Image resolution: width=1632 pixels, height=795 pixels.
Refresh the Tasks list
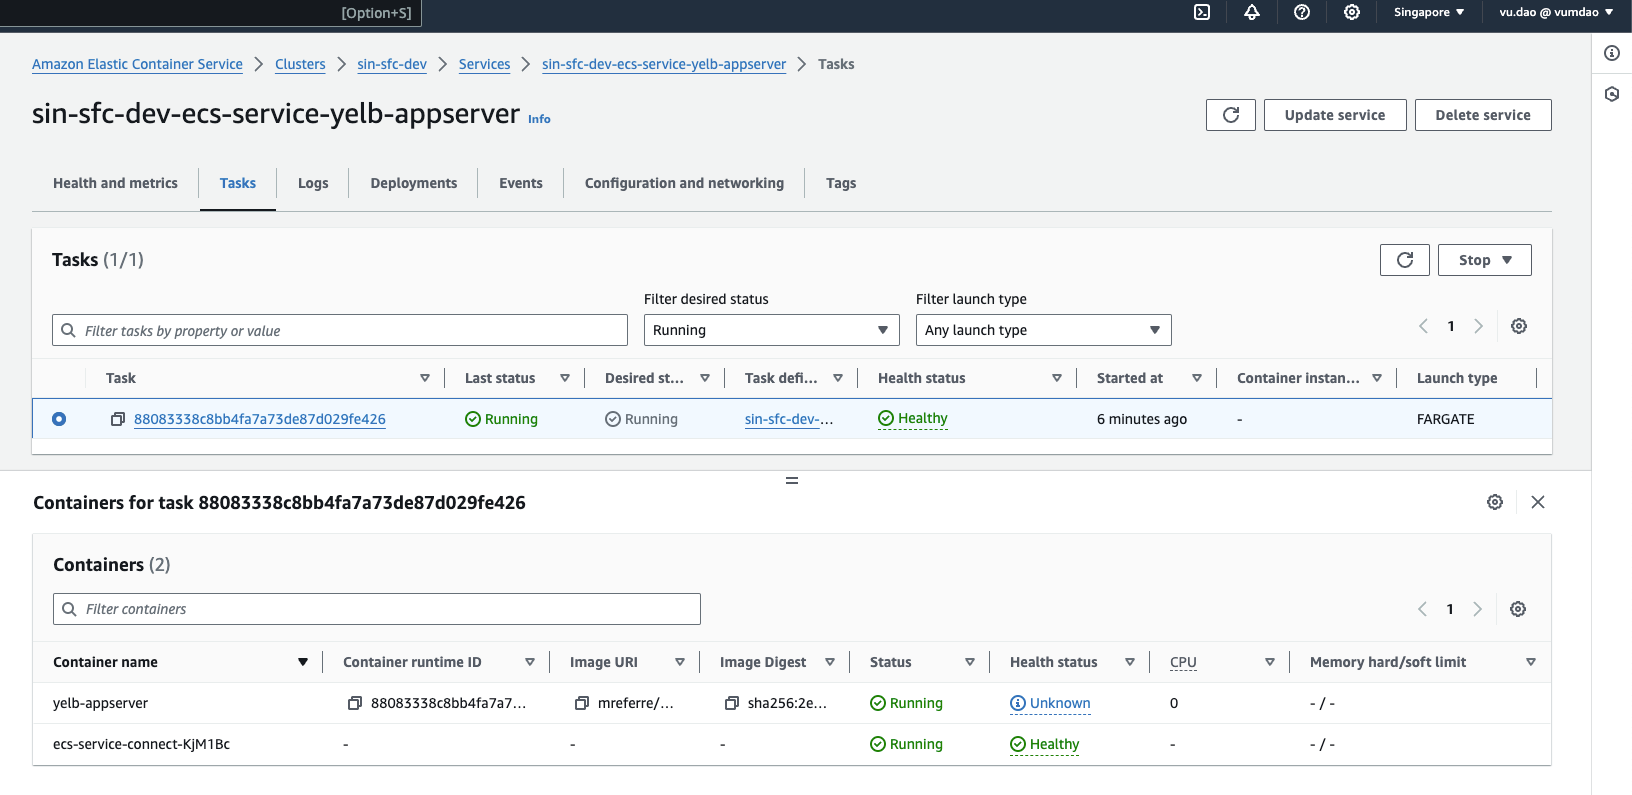[1405, 260]
